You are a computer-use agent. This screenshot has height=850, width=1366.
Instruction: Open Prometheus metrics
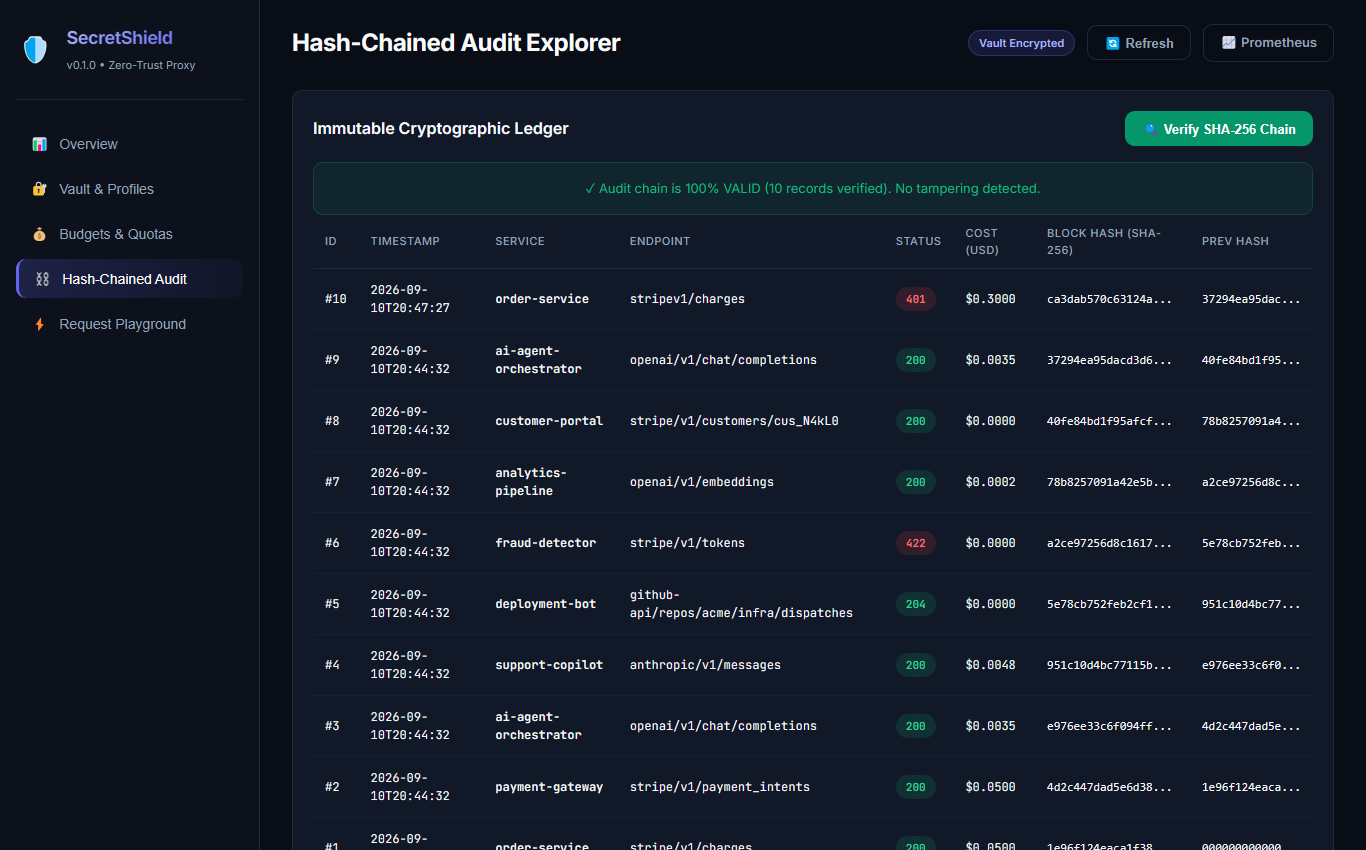click(1268, 43)
